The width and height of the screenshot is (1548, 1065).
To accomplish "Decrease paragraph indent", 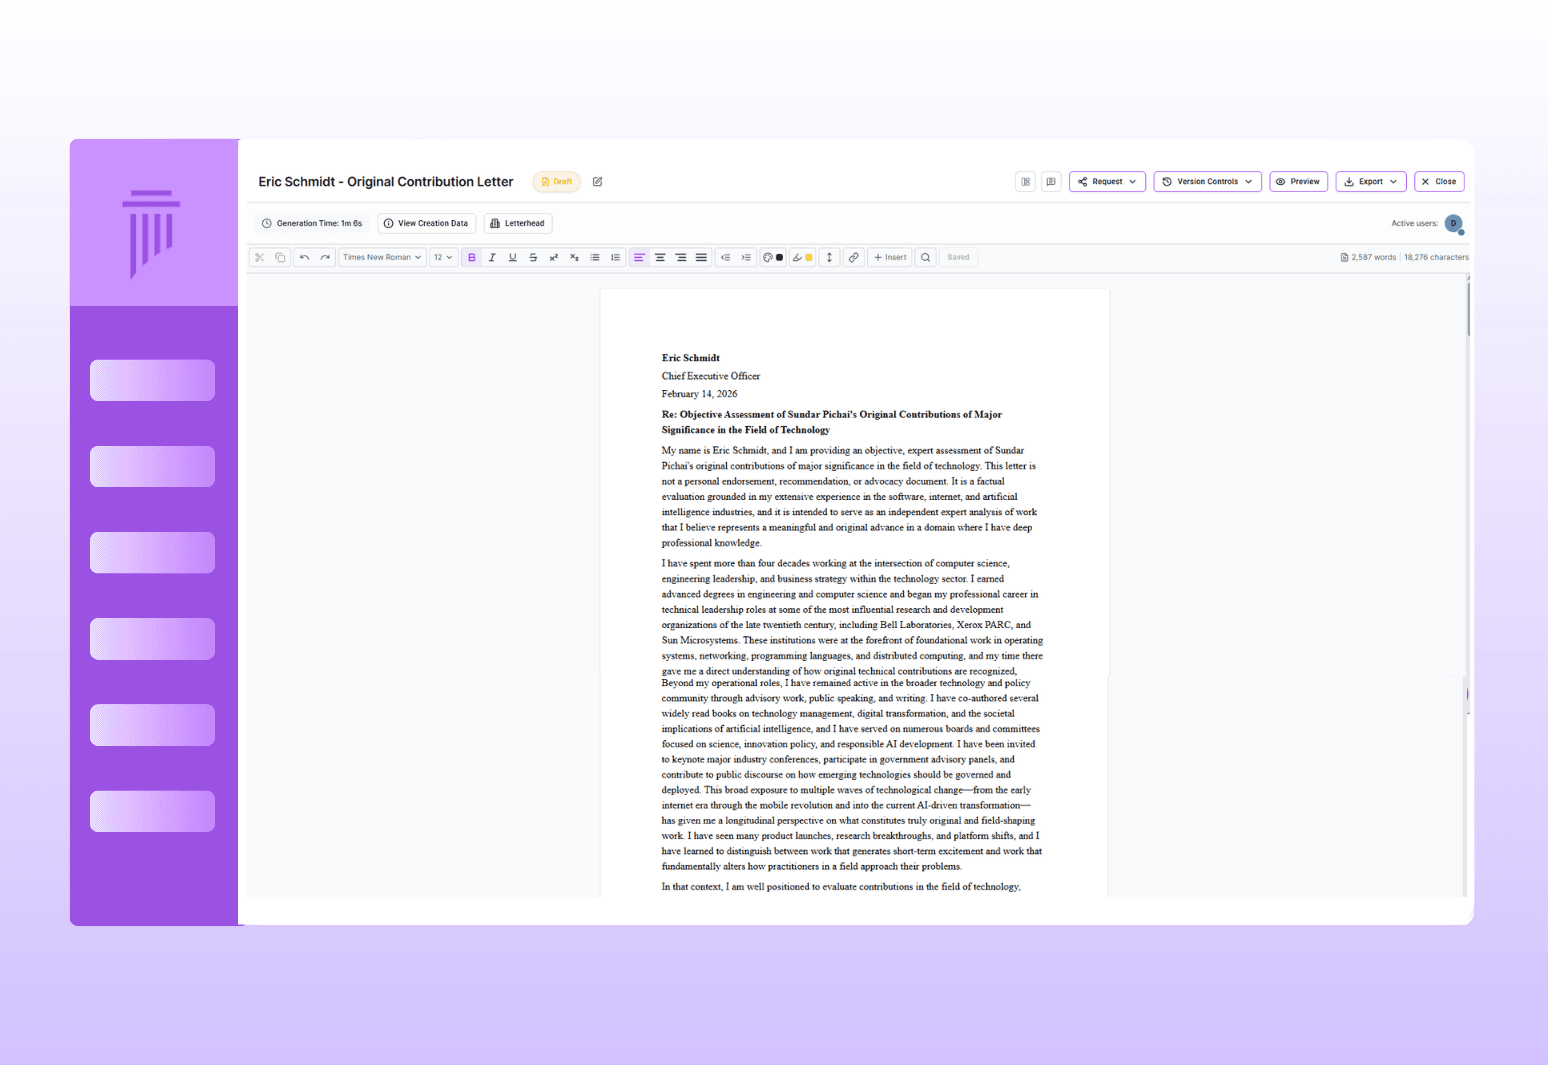I will (726, 257).
